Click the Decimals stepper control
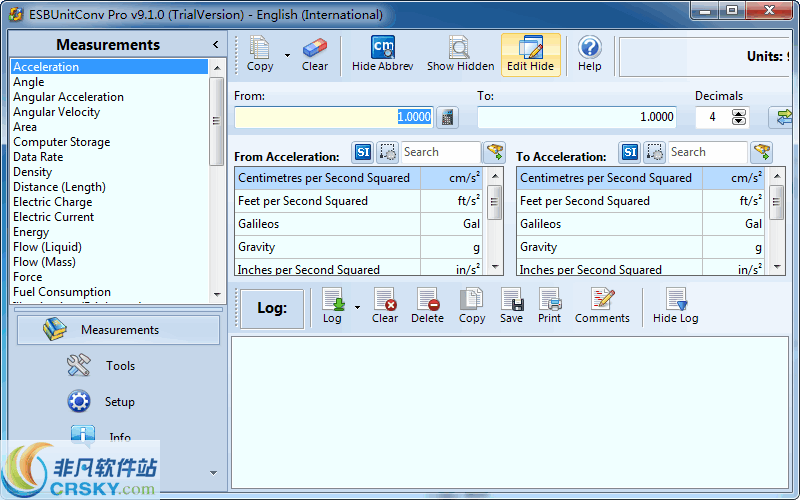The height and width of the screenshot is (500, 800). click(739, 117)
